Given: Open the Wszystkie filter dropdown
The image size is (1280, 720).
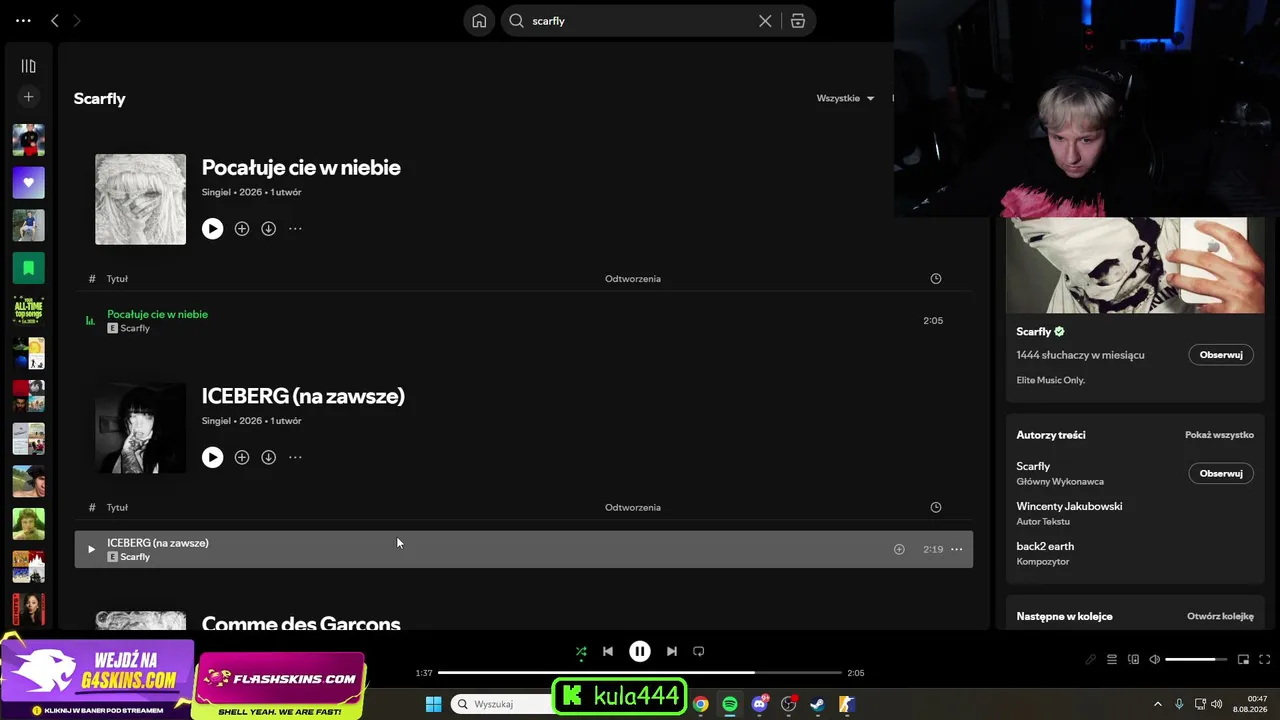Looking at the screenshot, I should [x=845, y=98].
